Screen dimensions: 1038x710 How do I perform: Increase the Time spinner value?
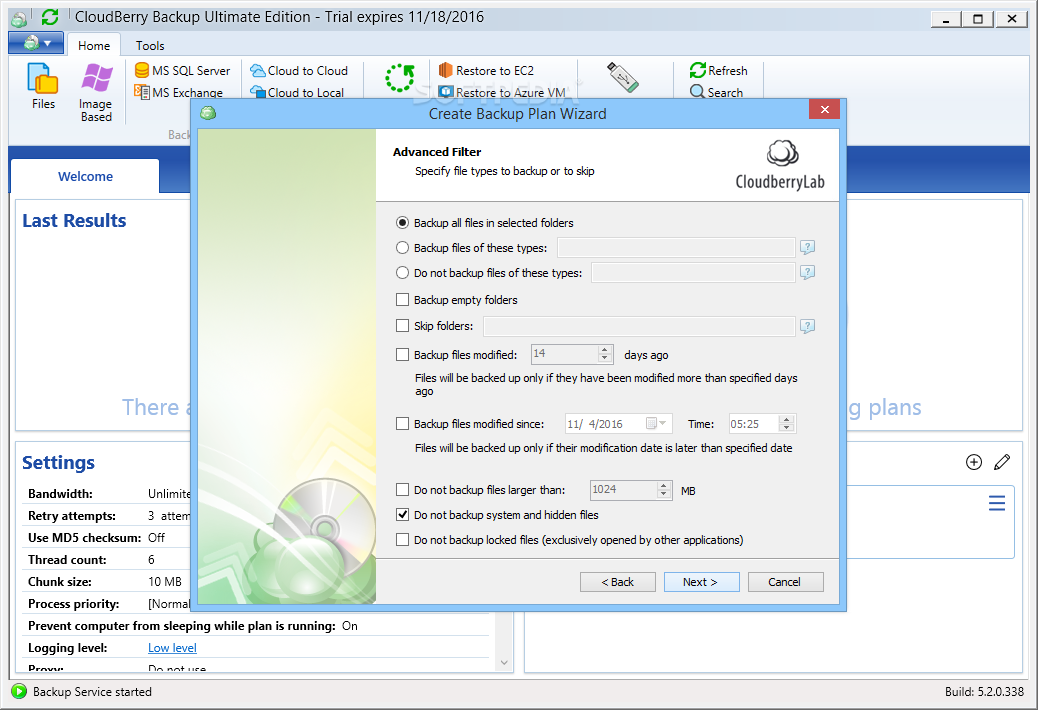(x=786, y=420)
